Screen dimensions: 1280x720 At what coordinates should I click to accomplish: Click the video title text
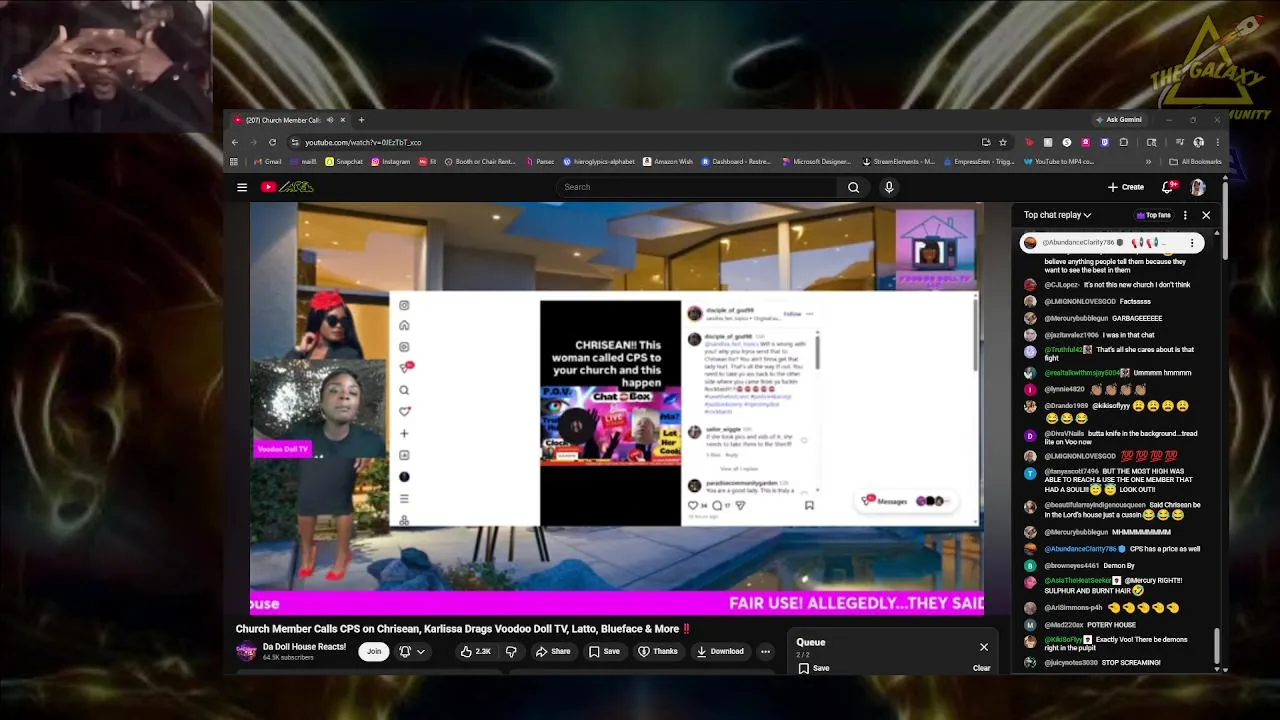[x=463, y=629]
